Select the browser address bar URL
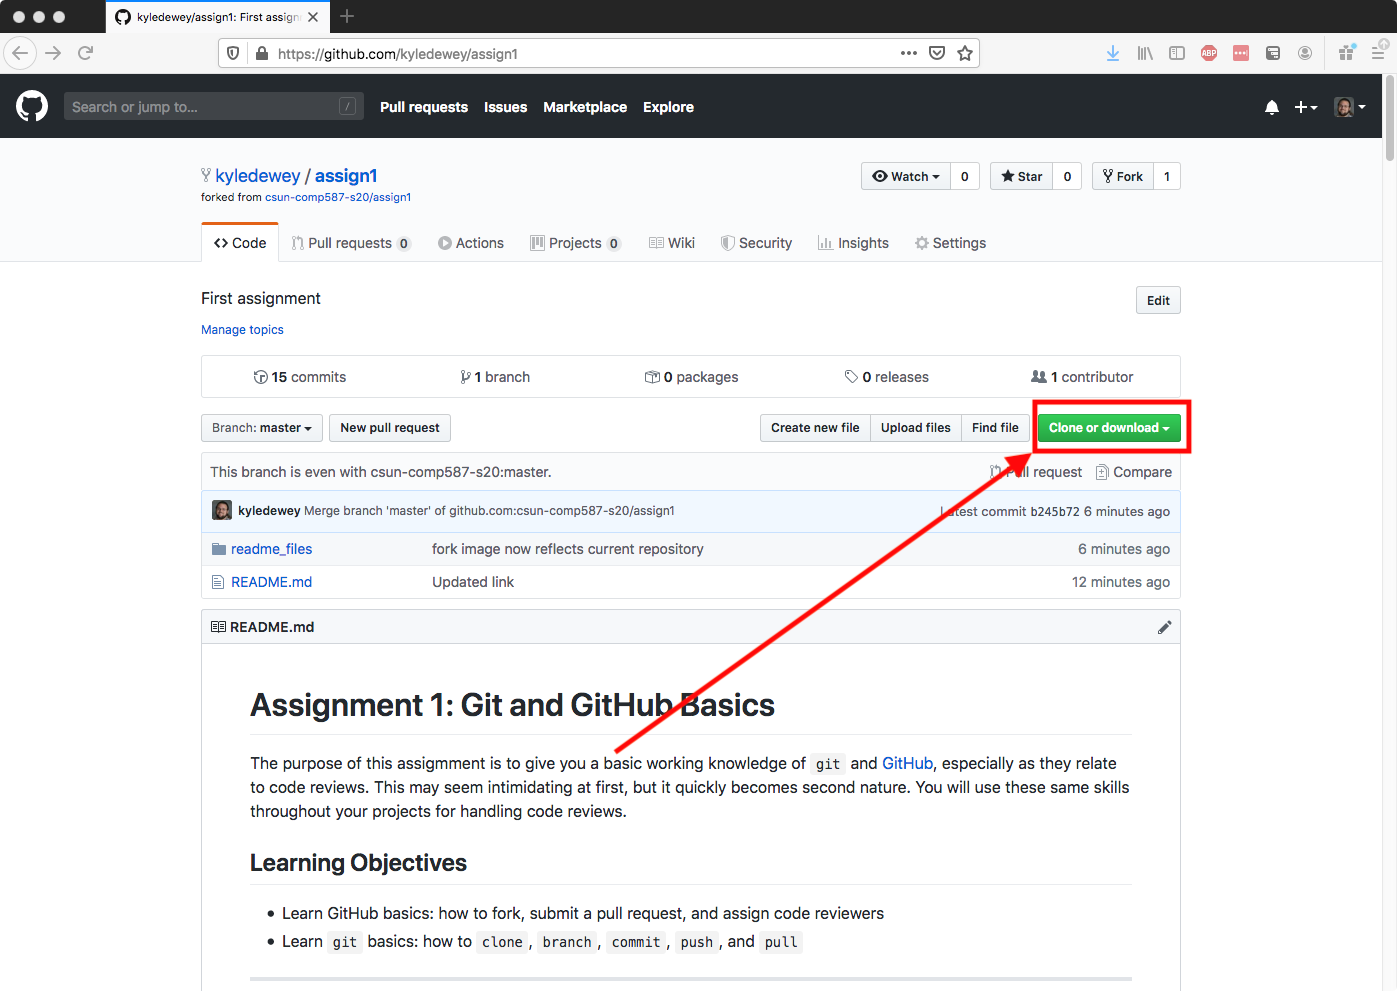Screen dimensions: 1397x991 [398, 54]
